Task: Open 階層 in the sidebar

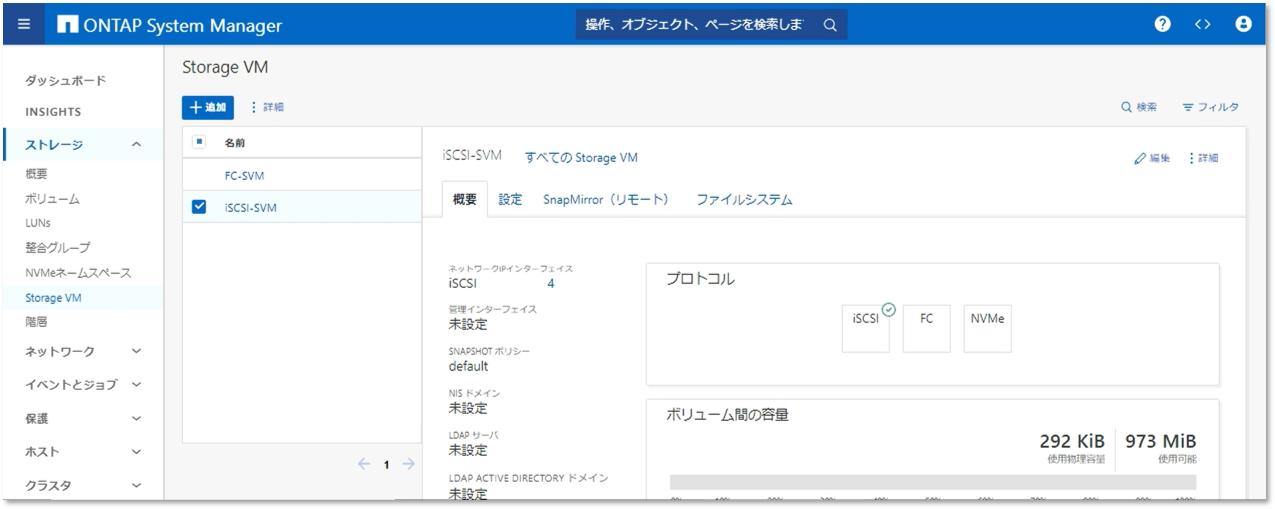Action: click(x=36, y=322)
